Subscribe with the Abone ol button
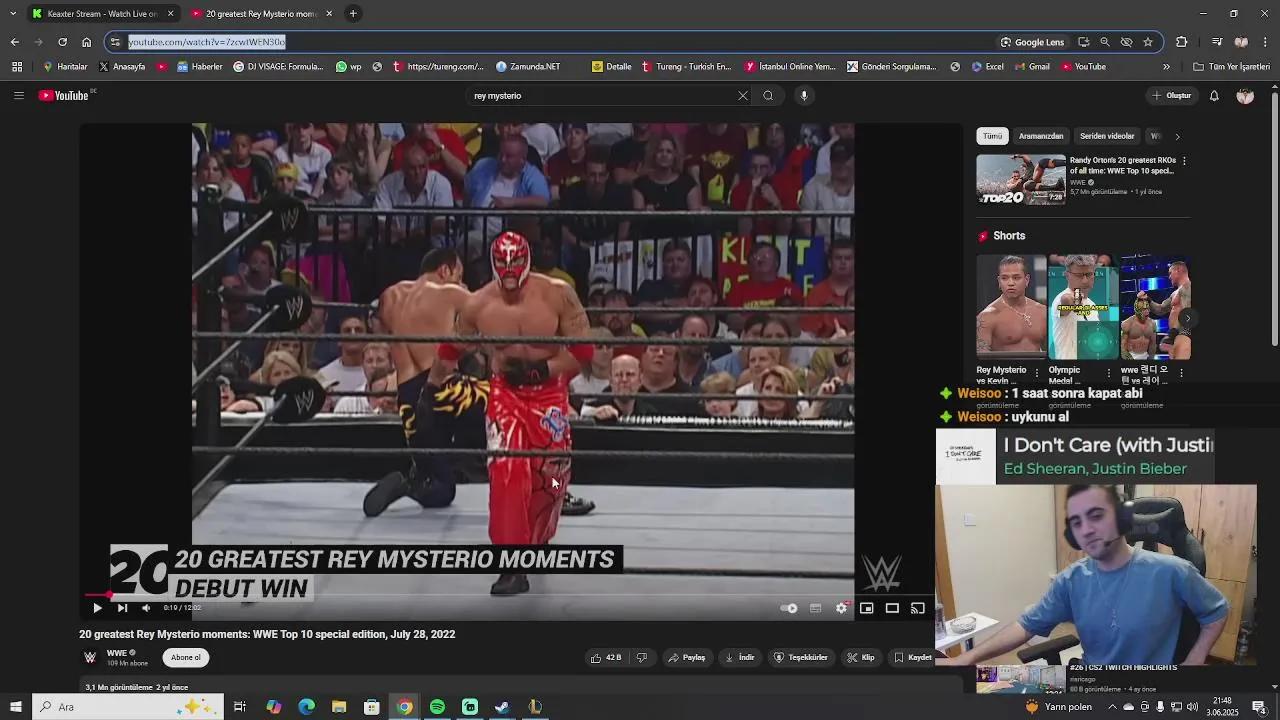The image size is (1280, 720). pos(186,658)
